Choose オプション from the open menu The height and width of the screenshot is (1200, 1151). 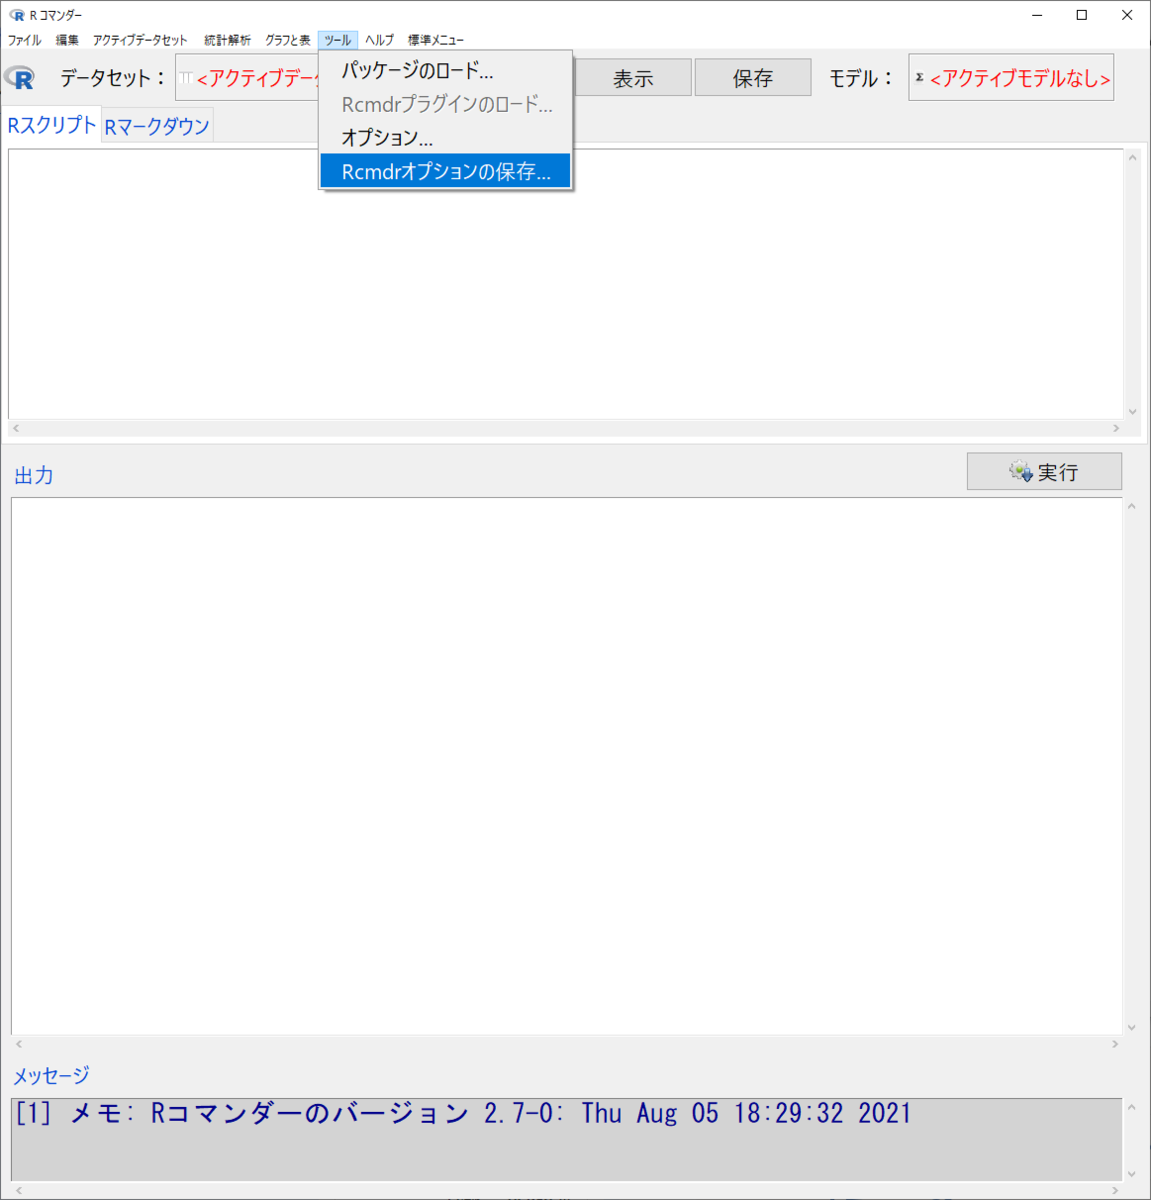pyautogui.click(x=387, y=137)
